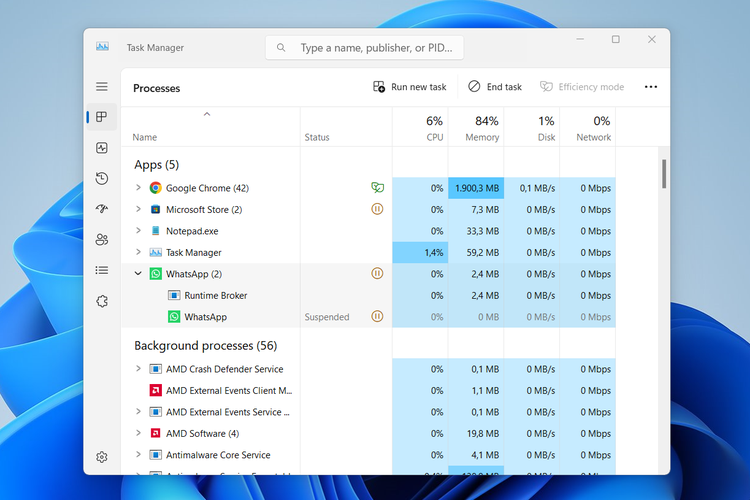Sort by the CPU column header
Viewport: 750px width, 500px height.
click(x=420, y=127)
